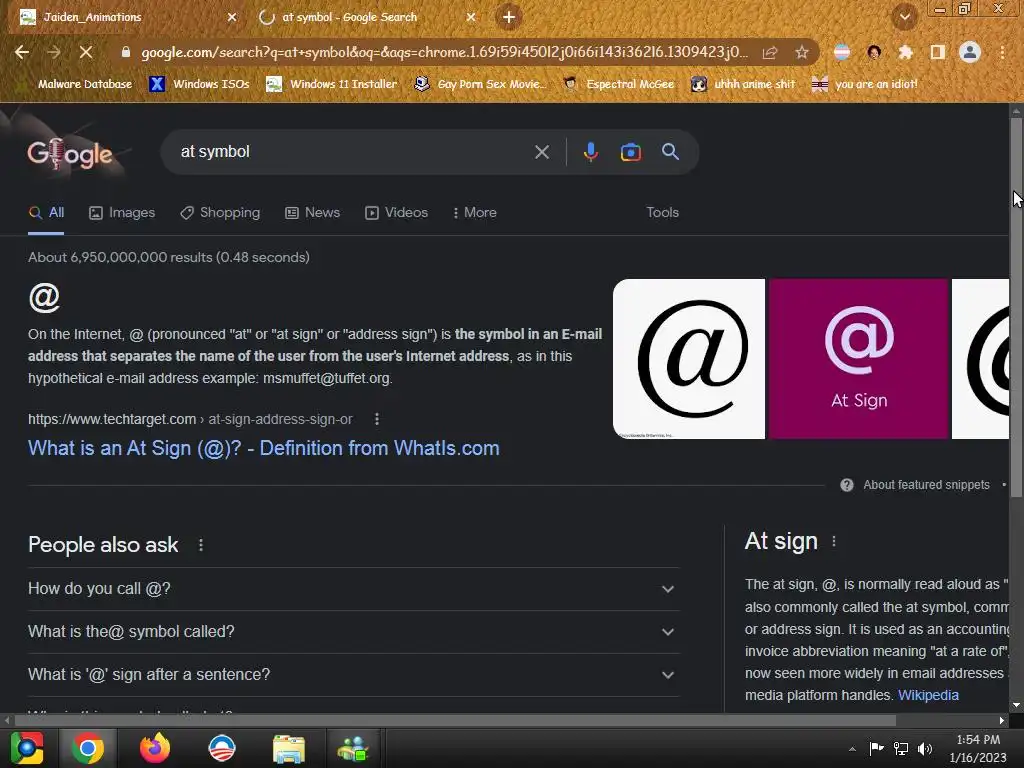1024x768 pixels.
Task: Click the address bar URL
Action: 444,52
